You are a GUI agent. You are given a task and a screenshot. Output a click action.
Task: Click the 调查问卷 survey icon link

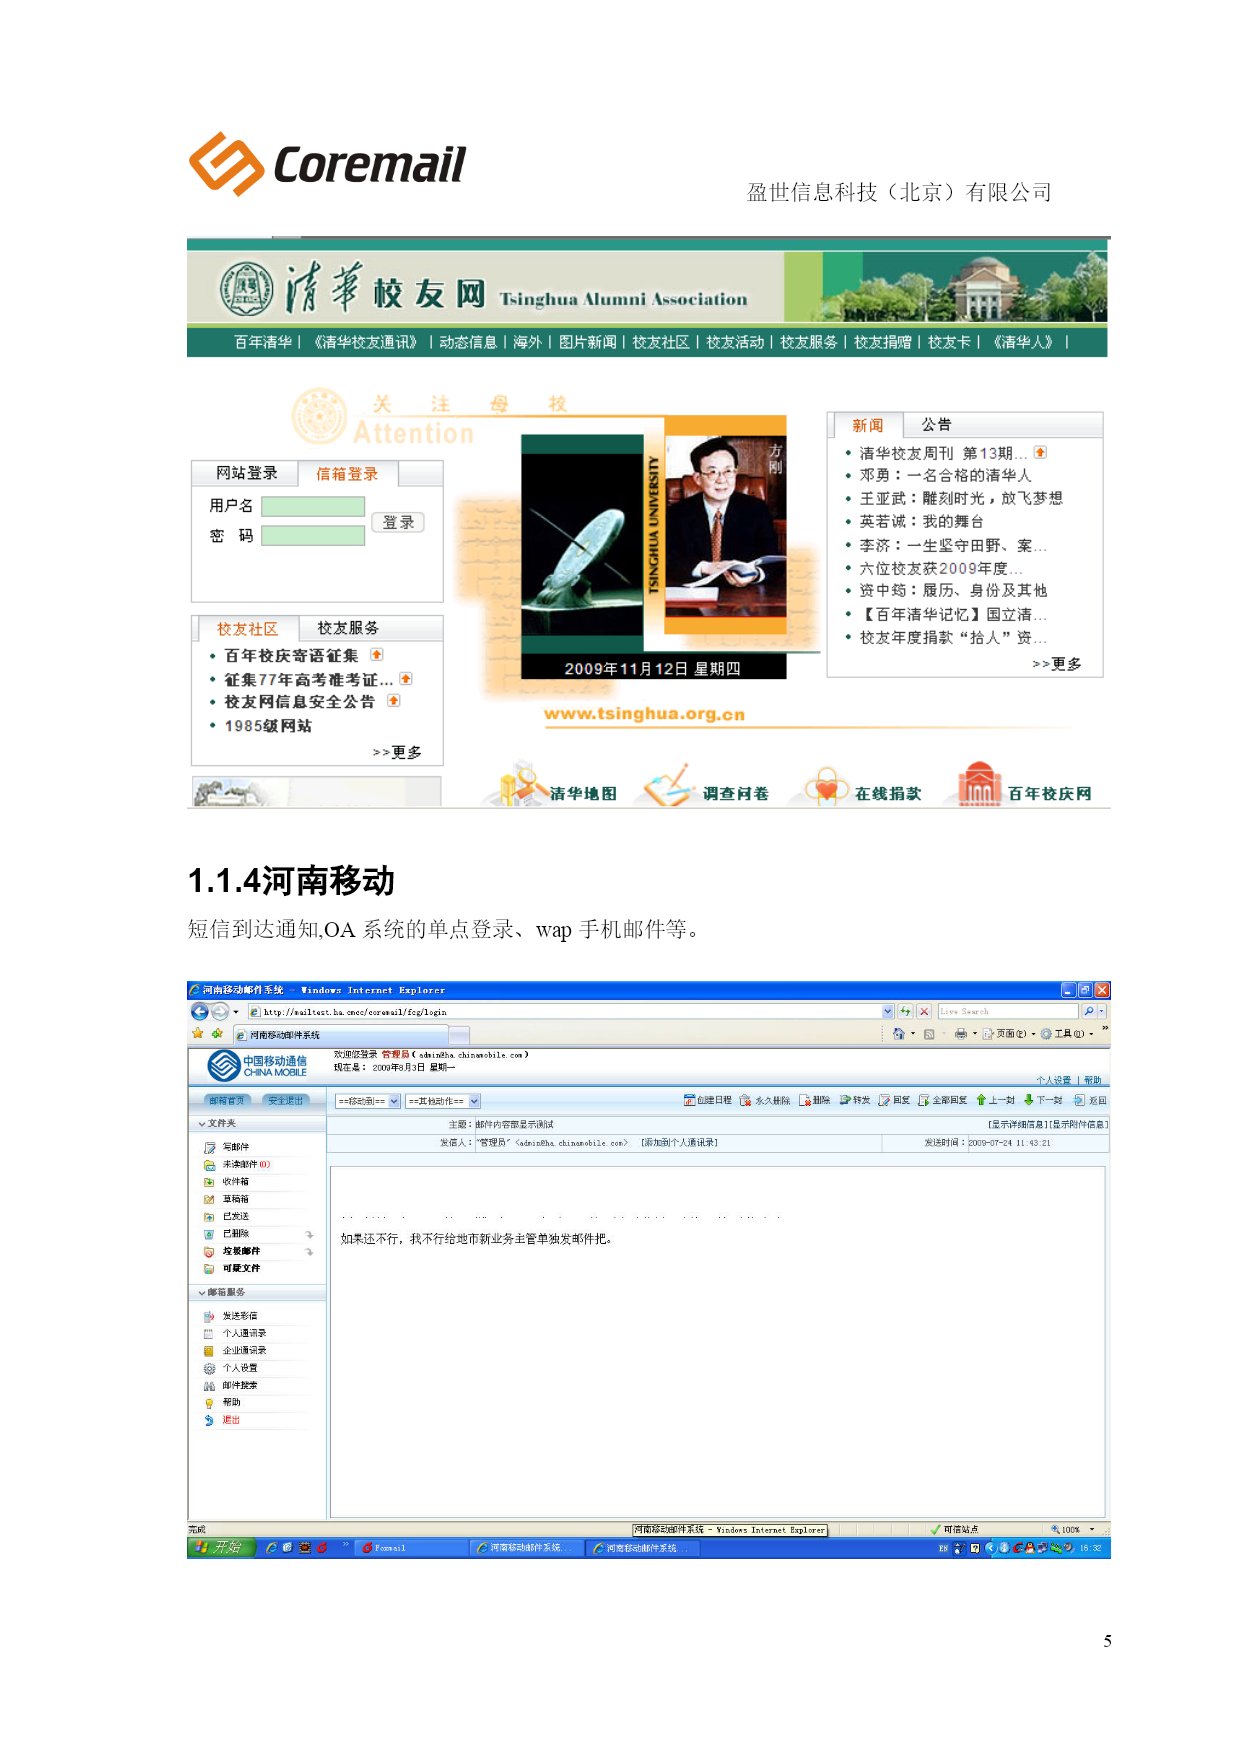coord(669,786)
